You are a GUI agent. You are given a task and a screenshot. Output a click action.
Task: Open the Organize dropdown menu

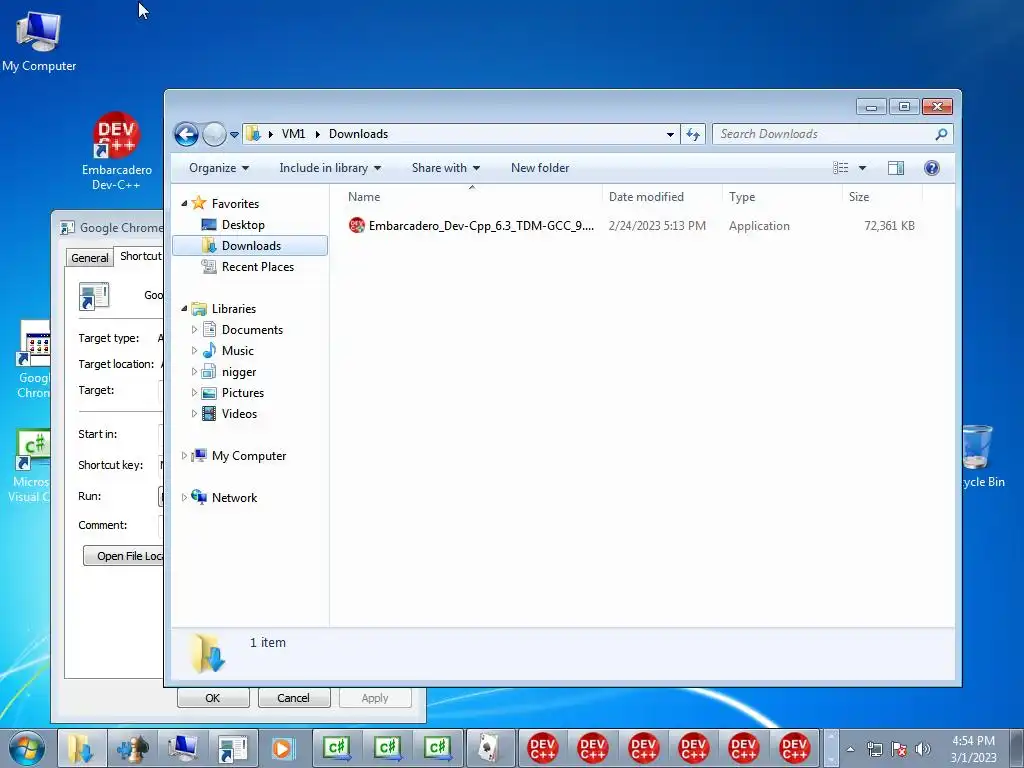(219, 168)
